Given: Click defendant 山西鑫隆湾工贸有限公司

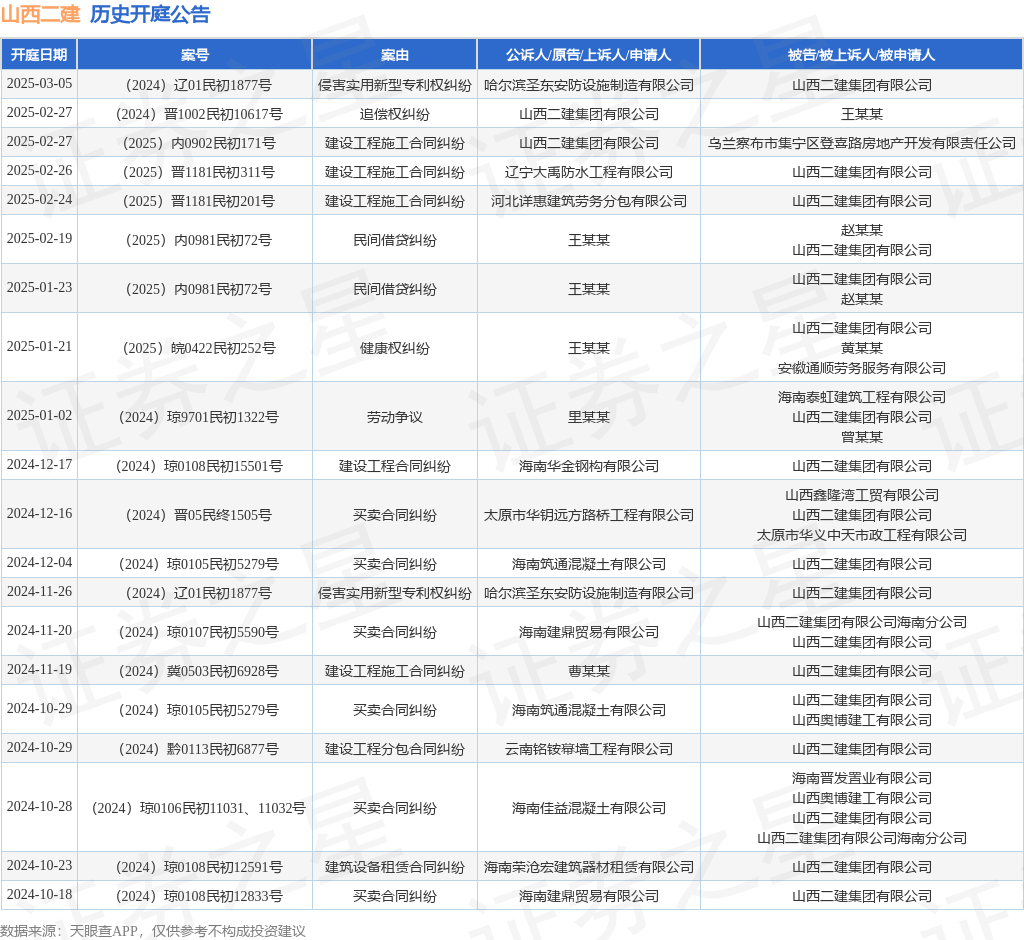Looking at the screenshot, I should pos(861,495).
